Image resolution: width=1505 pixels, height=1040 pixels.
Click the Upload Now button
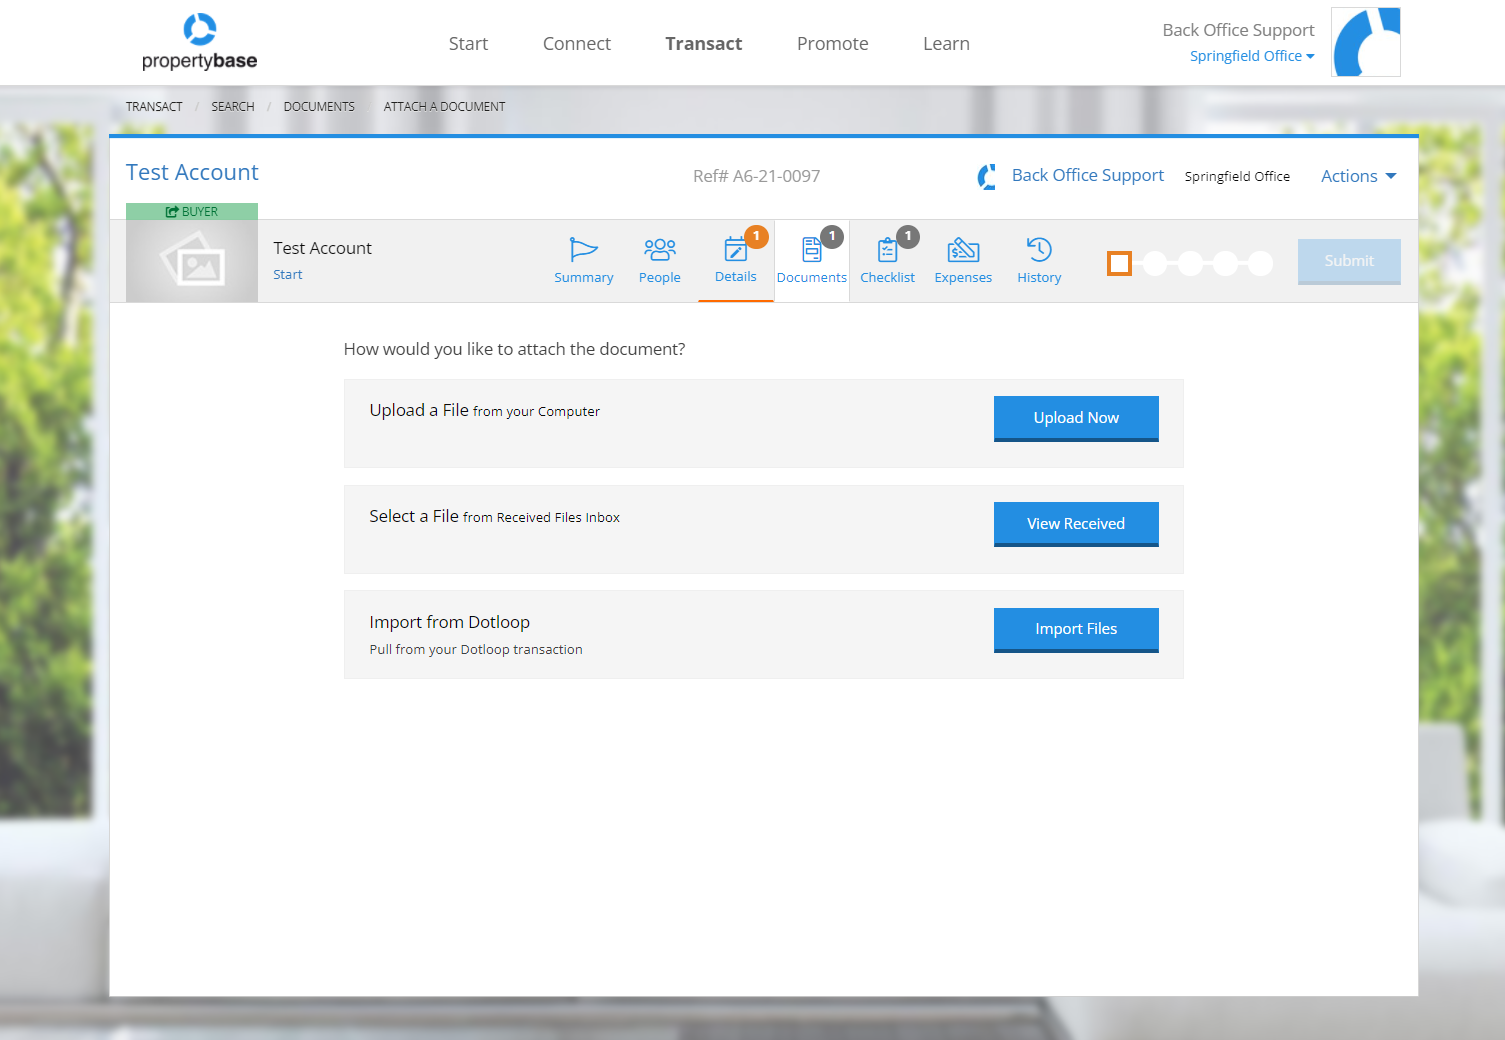click(x=1076, y=418)
